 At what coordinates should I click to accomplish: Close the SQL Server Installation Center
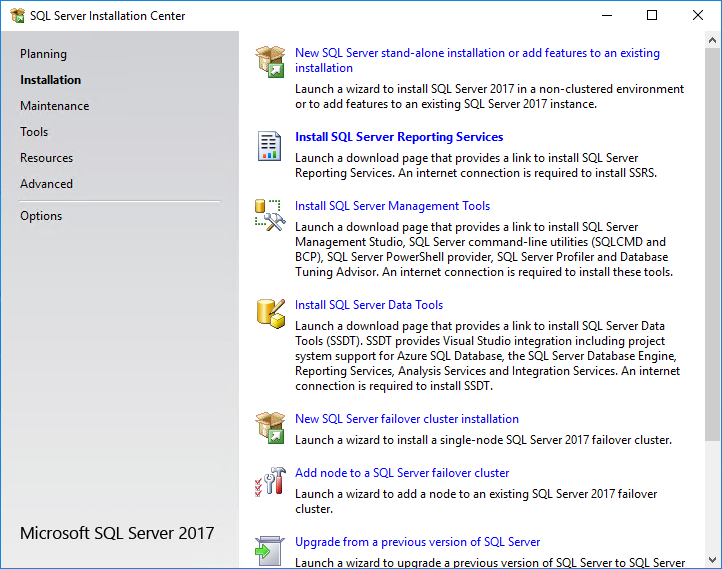(698, 15)
